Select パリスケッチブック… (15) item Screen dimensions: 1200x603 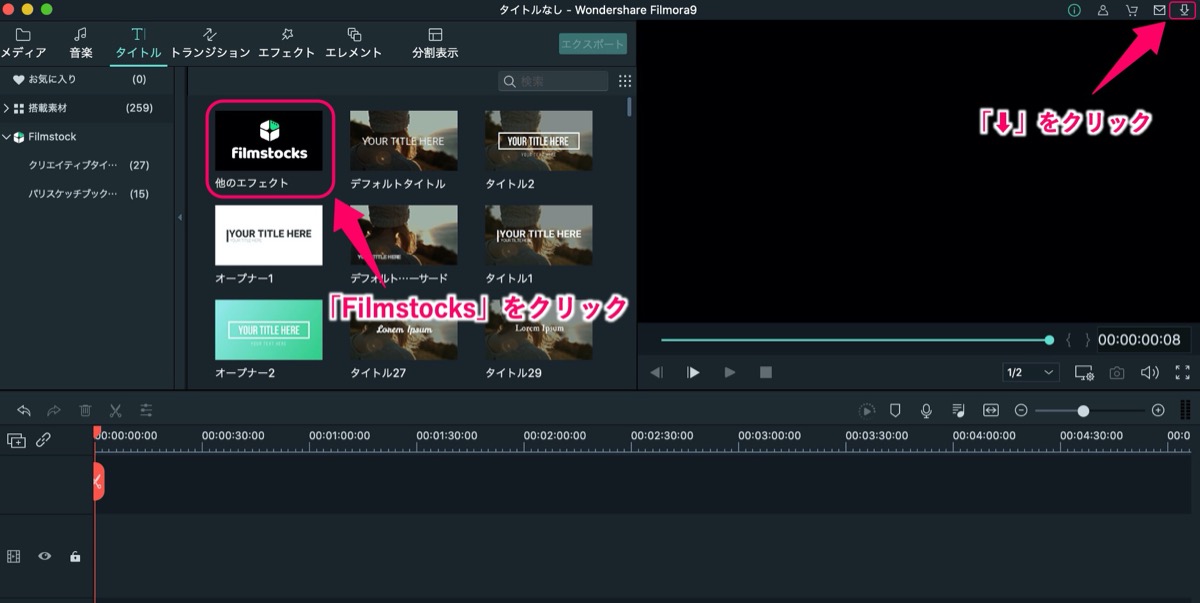coord(87,194)
